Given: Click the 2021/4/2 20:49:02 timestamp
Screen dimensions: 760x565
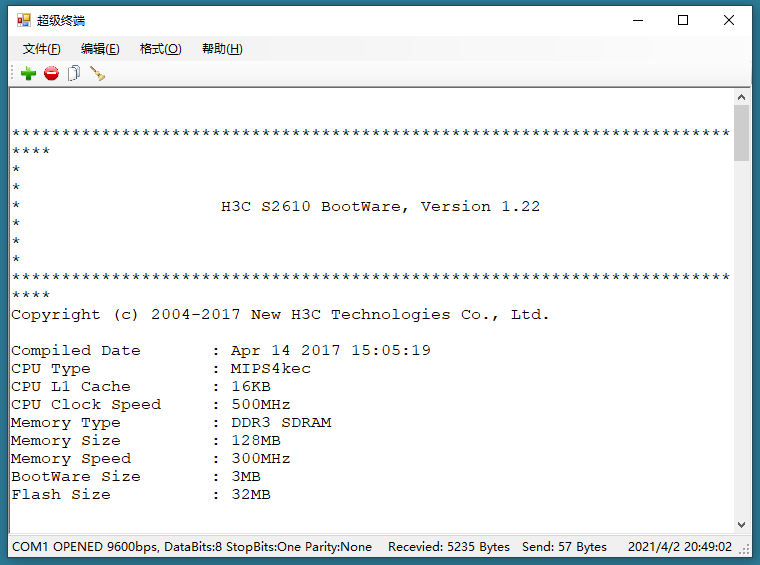Looking at the screenshot, I should coord(680,547).
